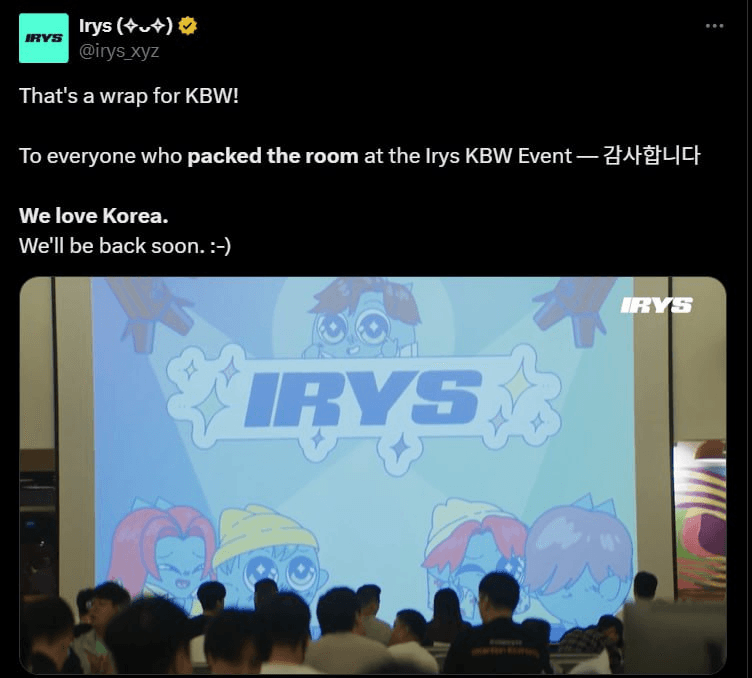Click the @irys_xyz handle
752x678 pixels.
click(x=119, y=51)
